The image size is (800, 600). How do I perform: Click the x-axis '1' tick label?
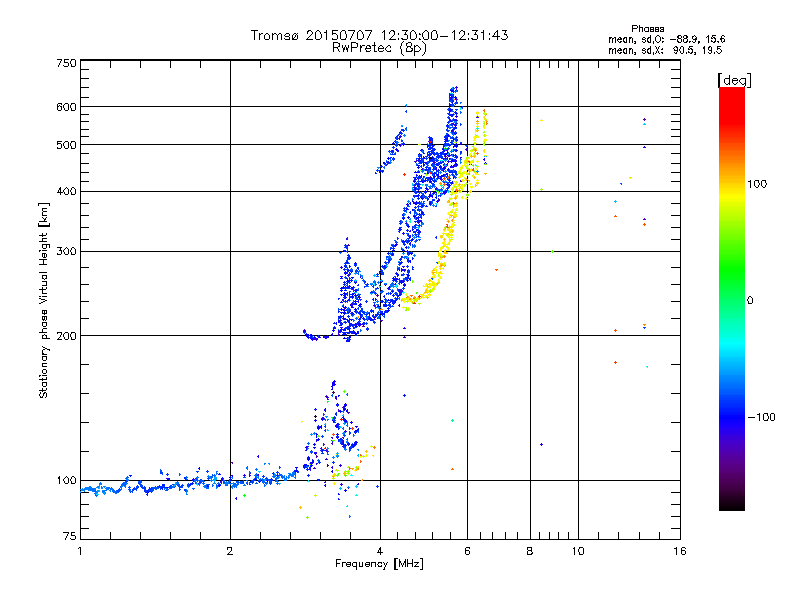point(80,551)
